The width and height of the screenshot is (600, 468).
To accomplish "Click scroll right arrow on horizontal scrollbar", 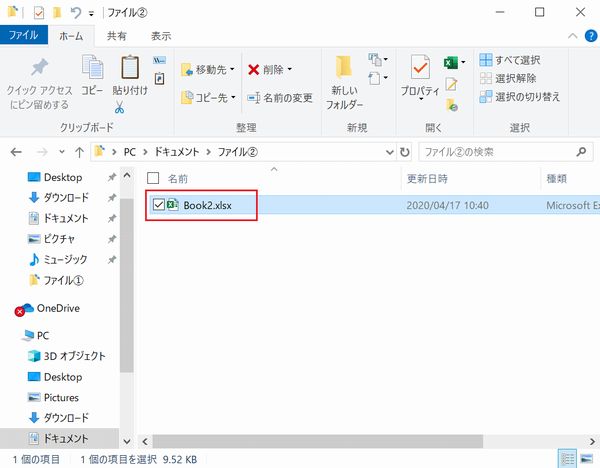I will pos(592,442).
